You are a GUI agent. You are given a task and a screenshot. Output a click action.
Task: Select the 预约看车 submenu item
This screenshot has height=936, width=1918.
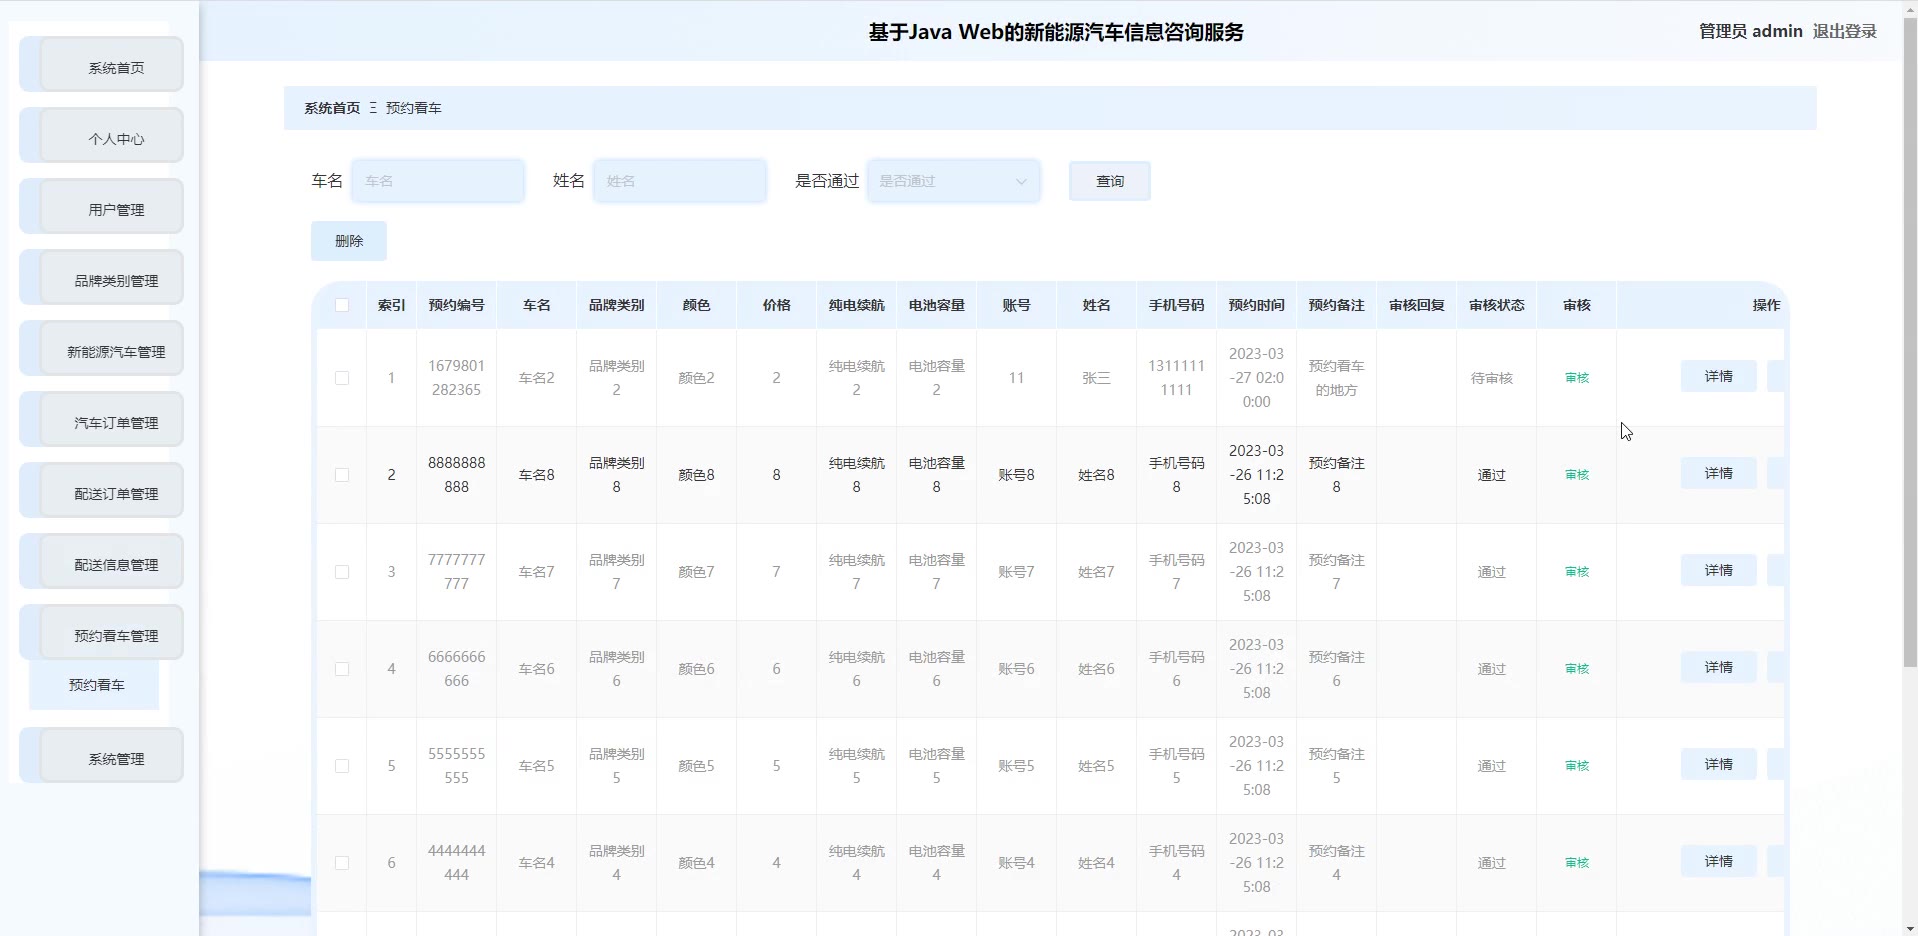95,685
